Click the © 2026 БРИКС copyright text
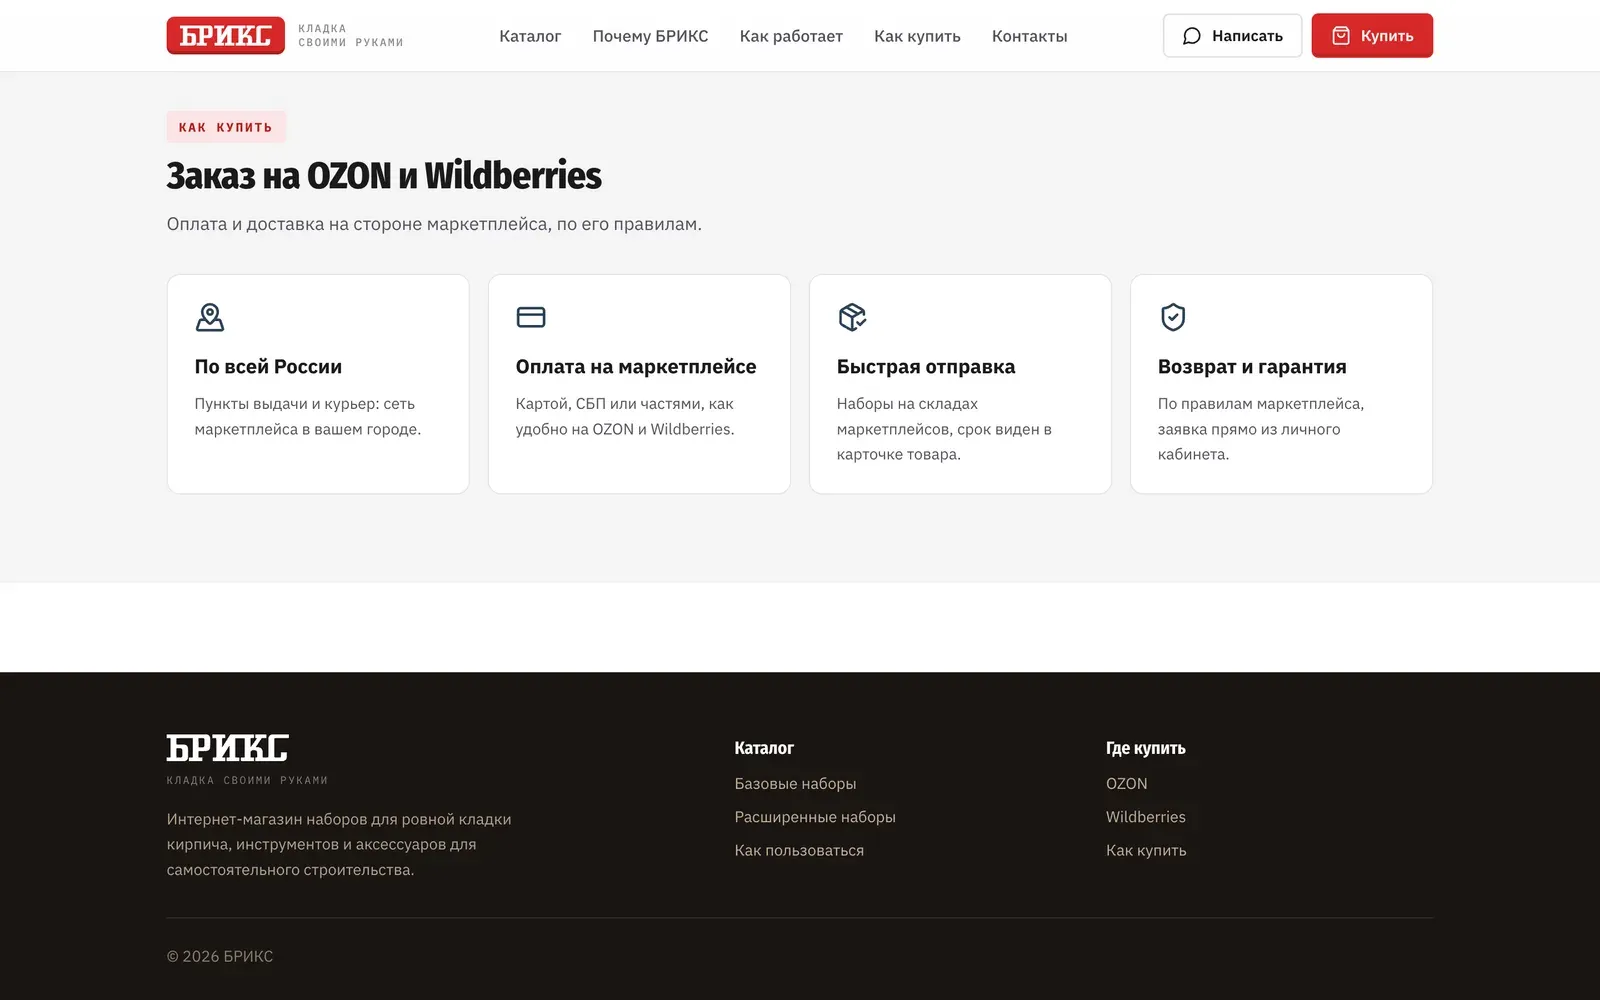1600x1000 pixels. click(220, 957)
